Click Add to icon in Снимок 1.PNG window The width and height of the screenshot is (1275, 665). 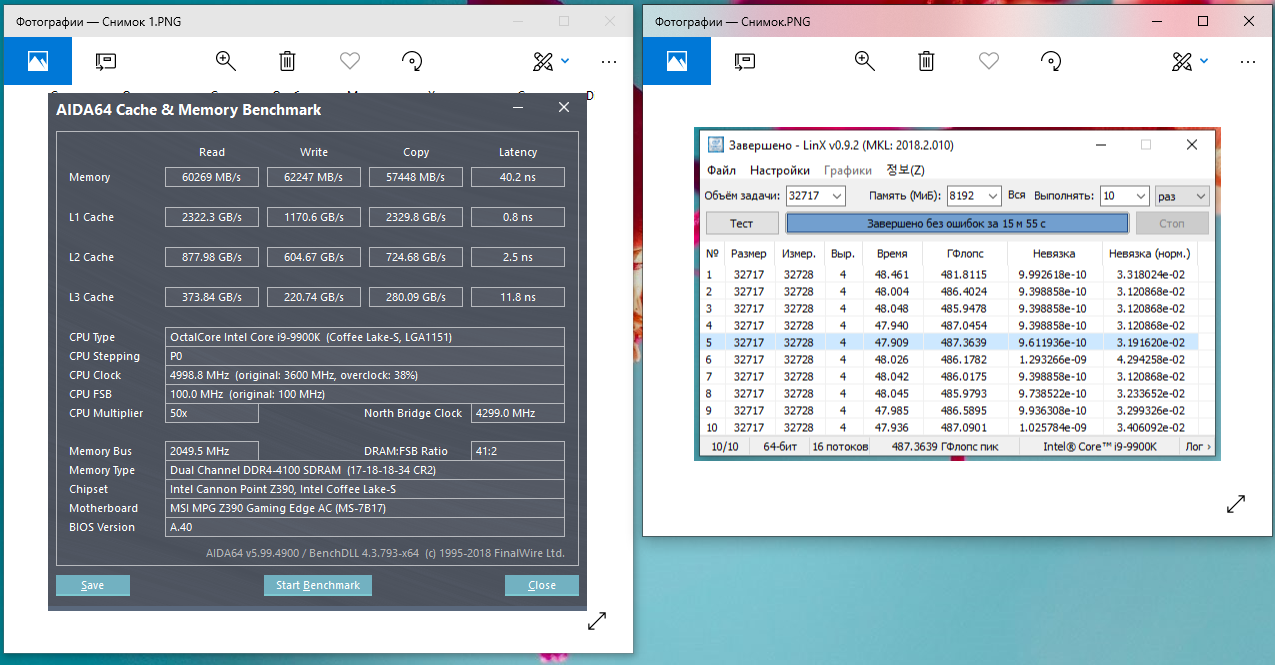click(x=105, y=61)
